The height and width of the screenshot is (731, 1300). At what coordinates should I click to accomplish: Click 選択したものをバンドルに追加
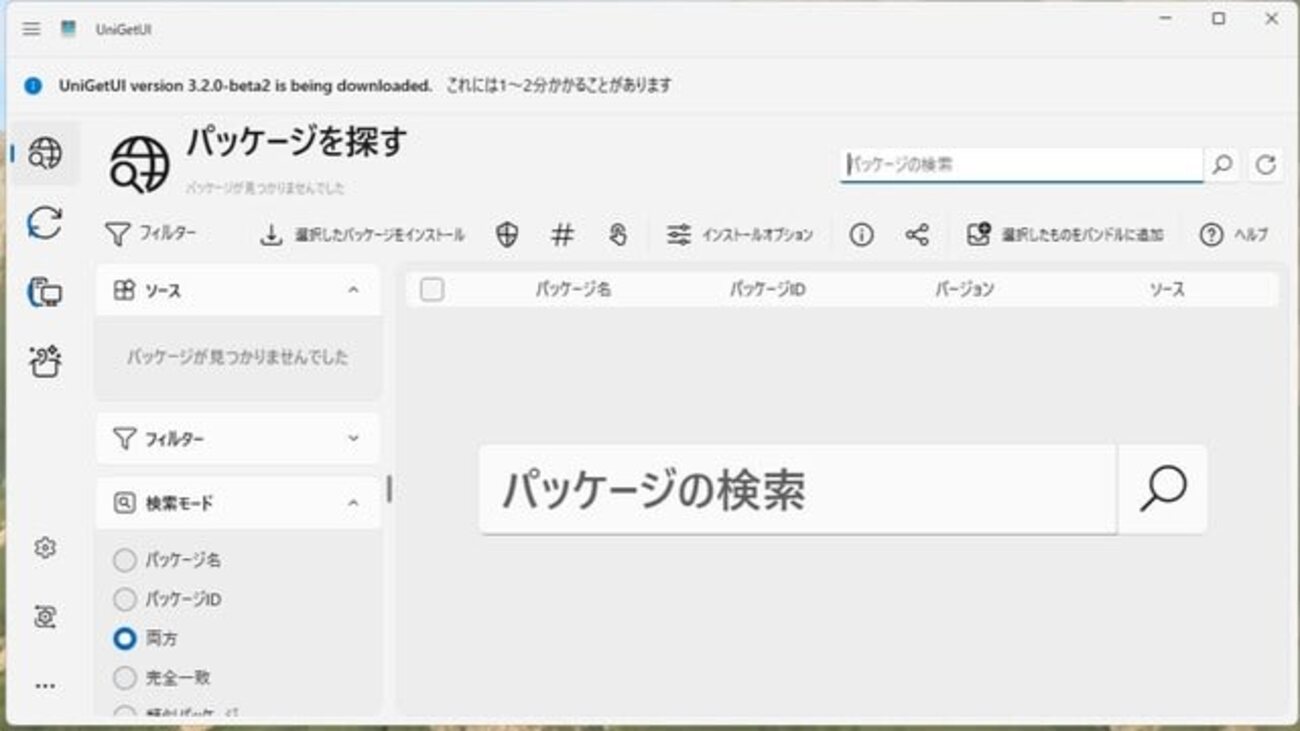point(1065,235)
